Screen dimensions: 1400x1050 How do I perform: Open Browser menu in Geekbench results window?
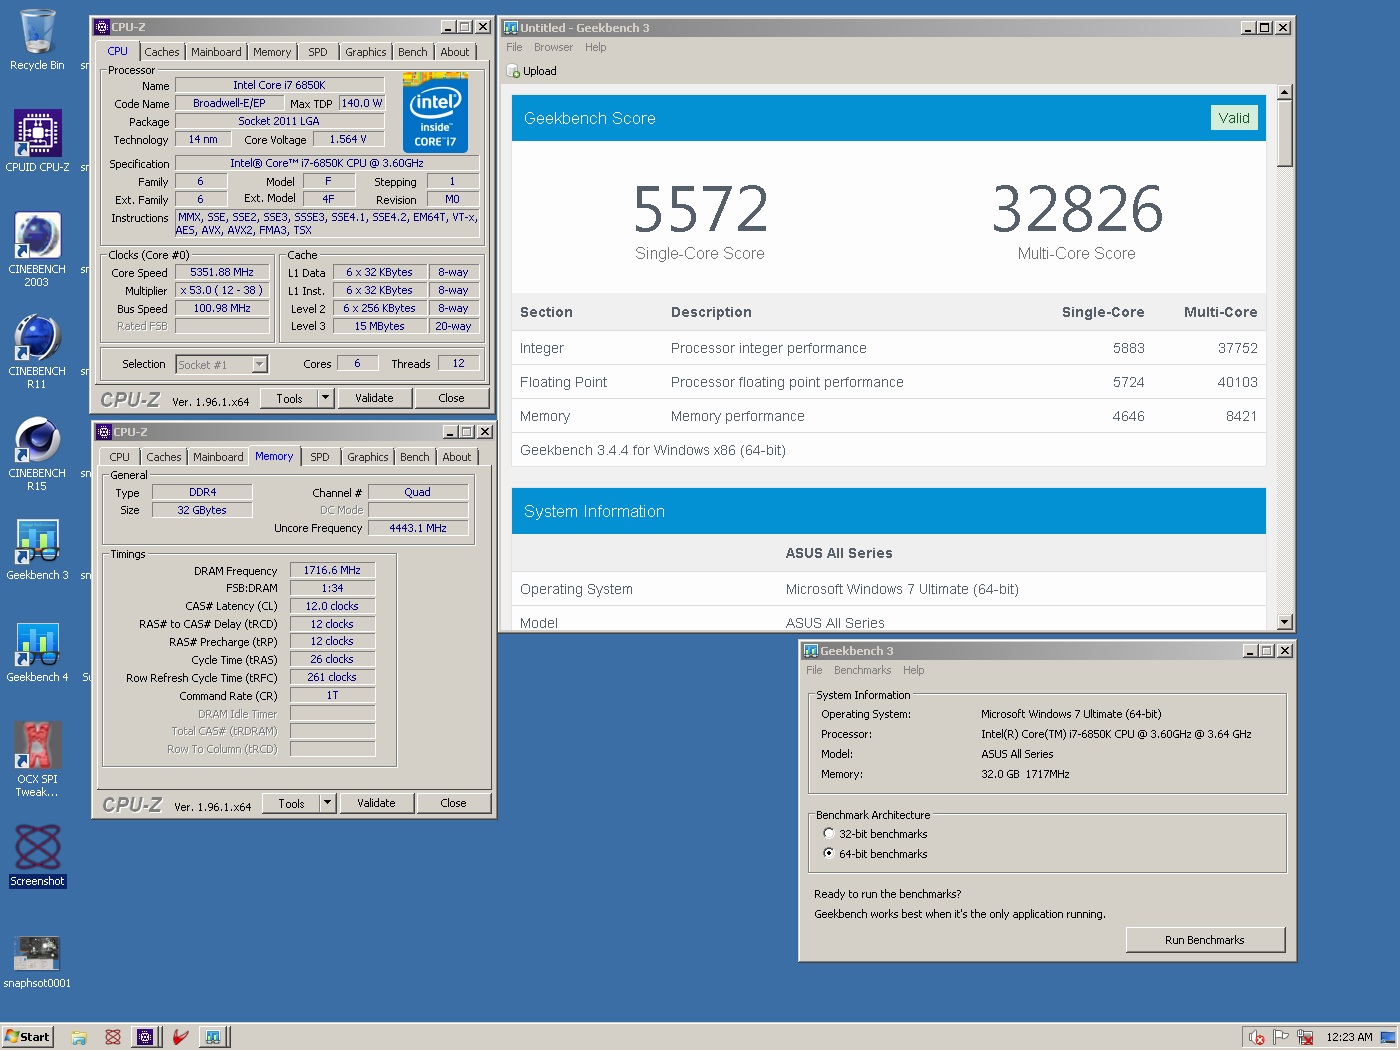tap(553, 47)
